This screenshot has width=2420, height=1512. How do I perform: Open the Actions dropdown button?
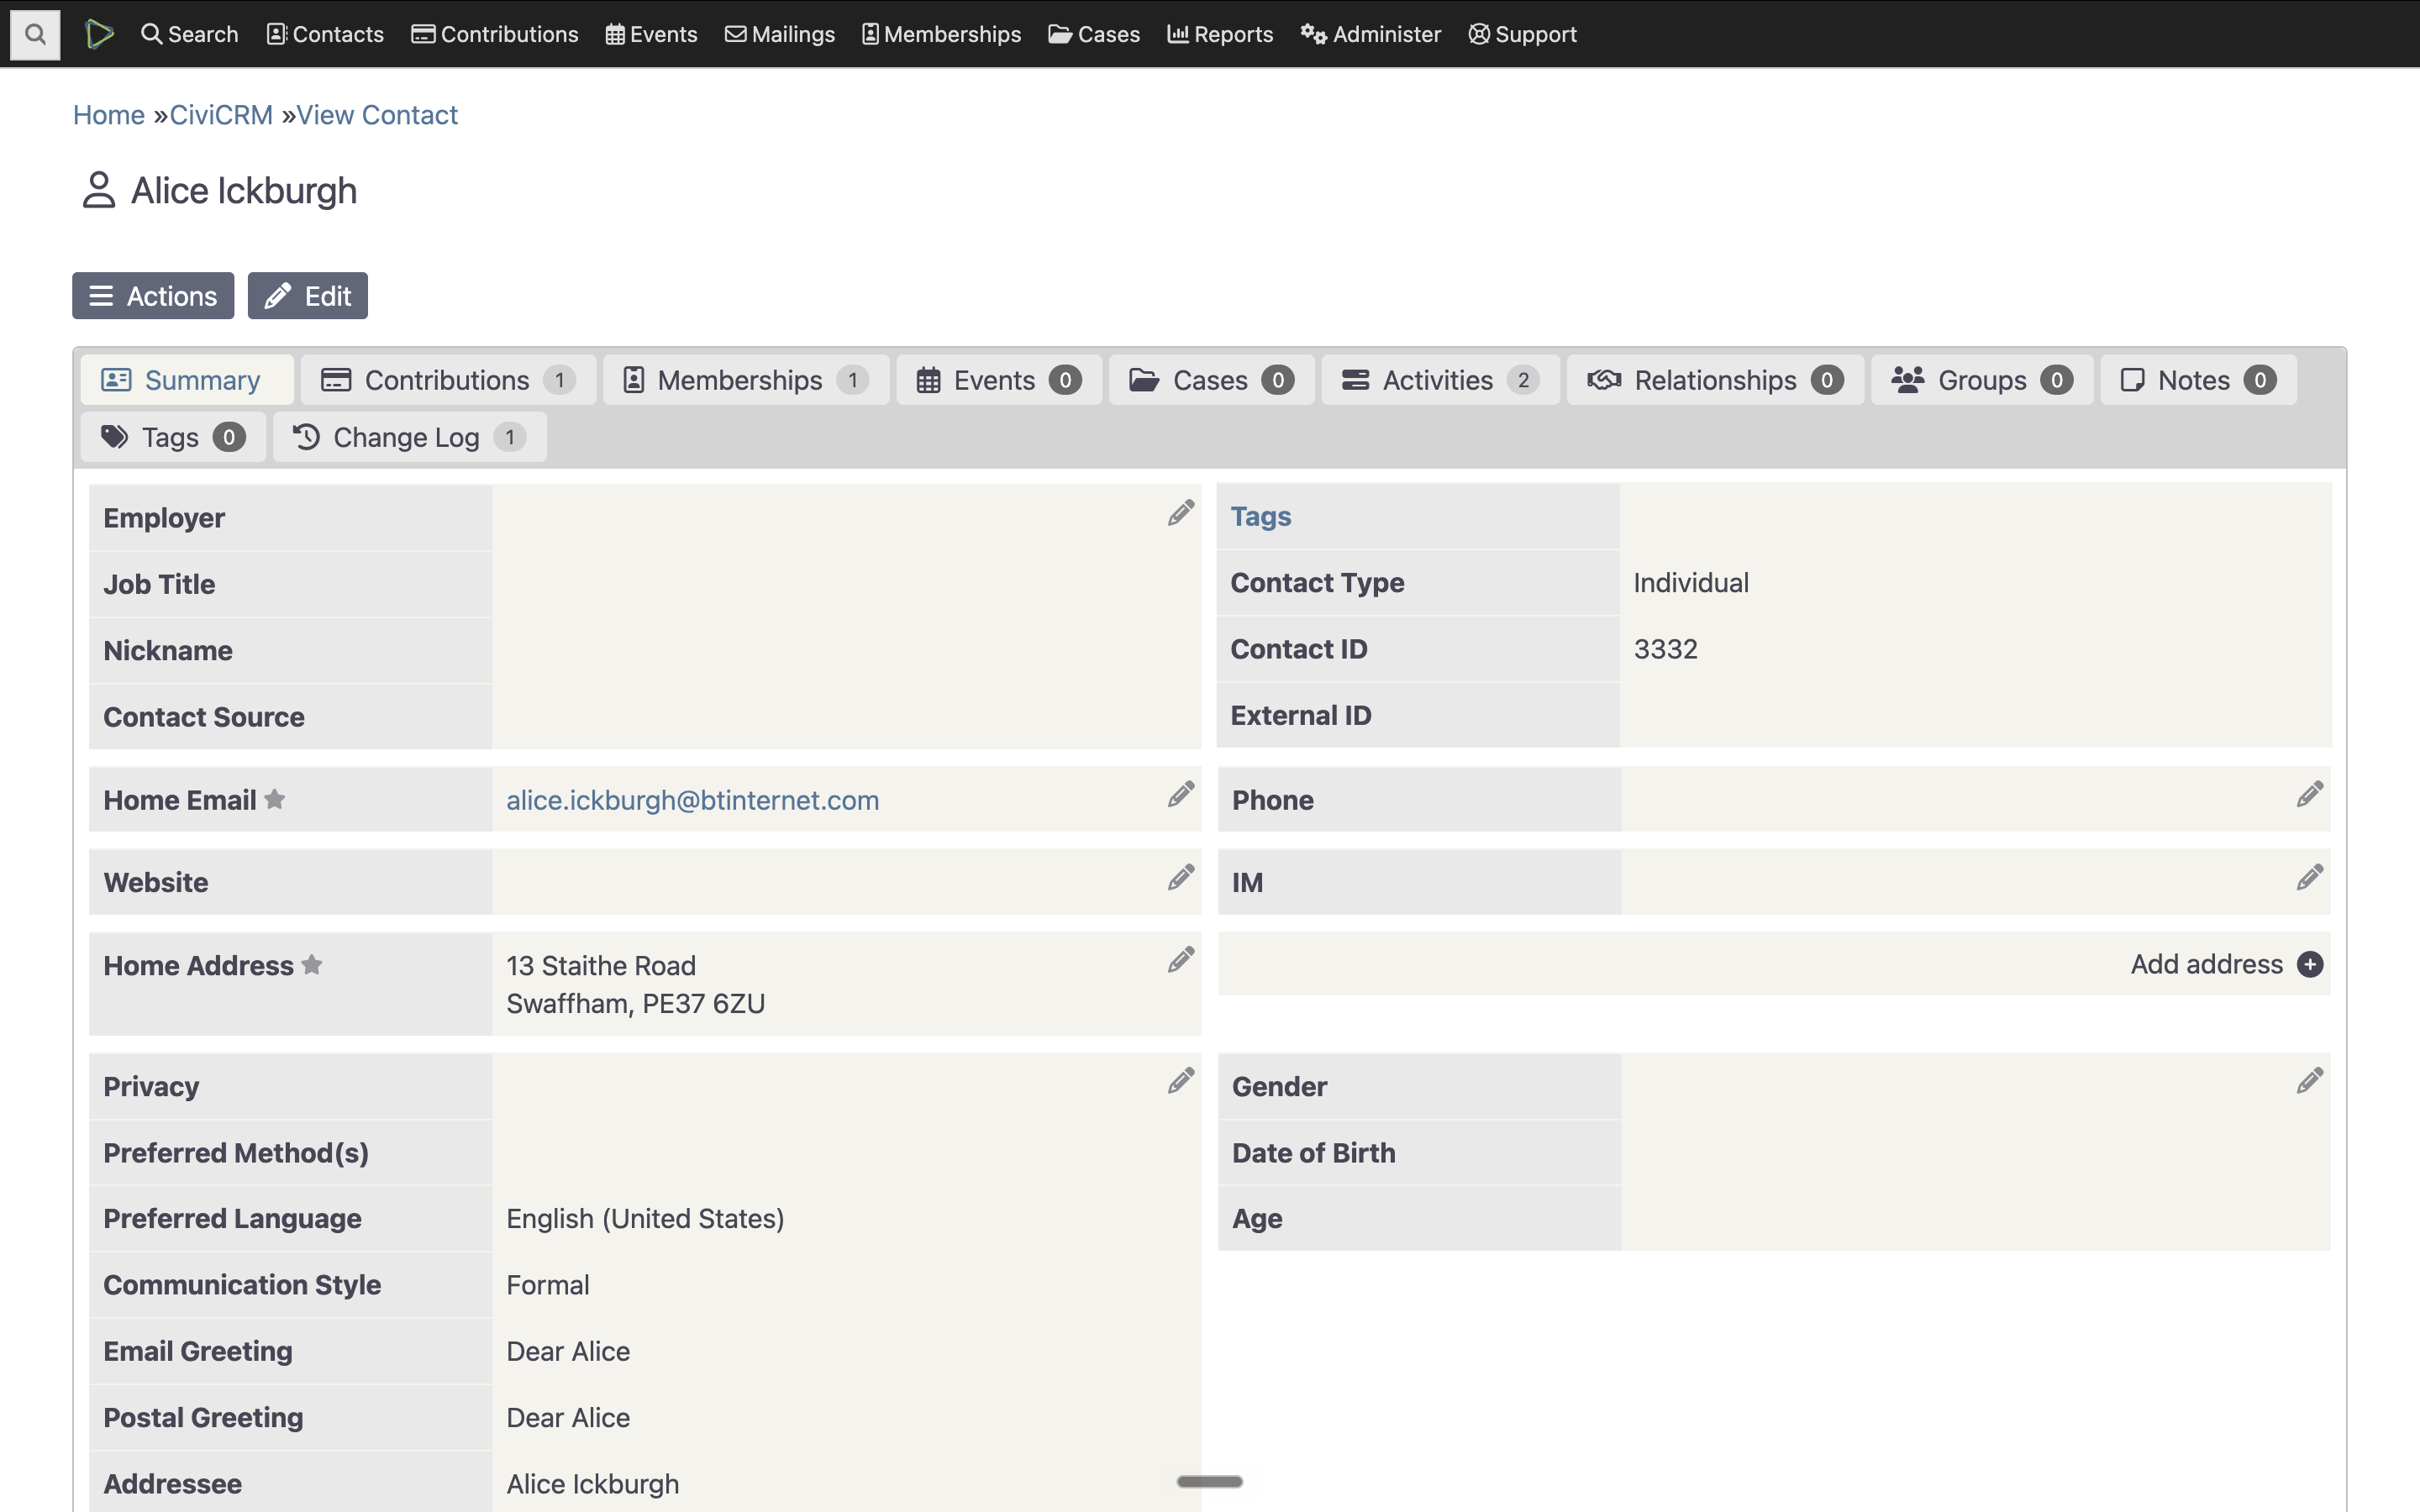click(153, 296)
